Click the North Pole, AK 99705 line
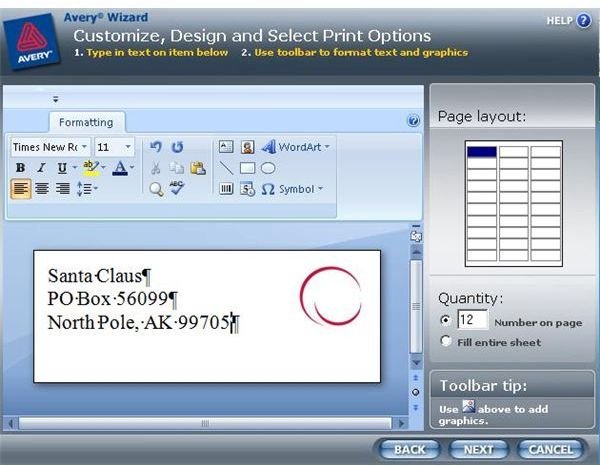The image size is (600, 466). click(143, 322)
